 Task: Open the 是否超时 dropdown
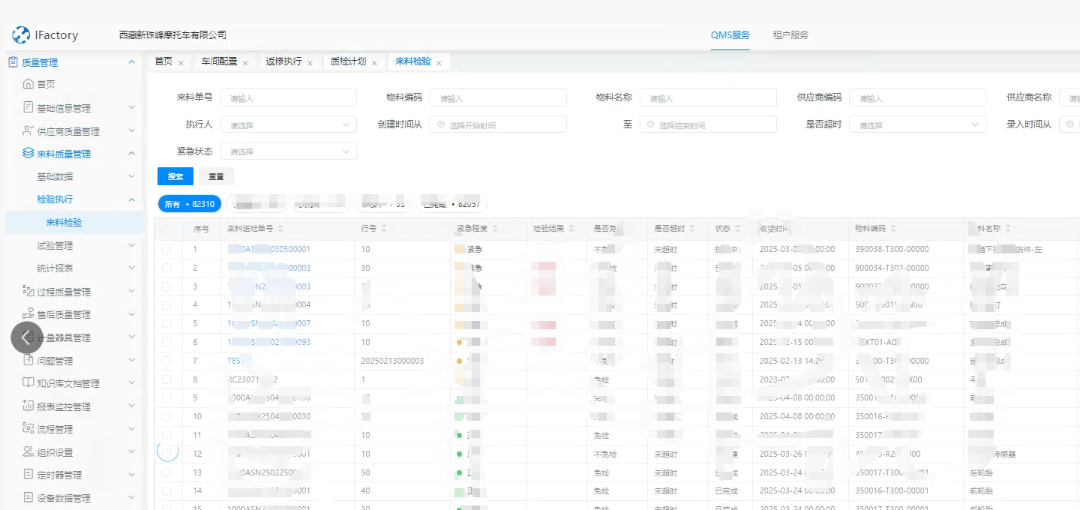917,125
